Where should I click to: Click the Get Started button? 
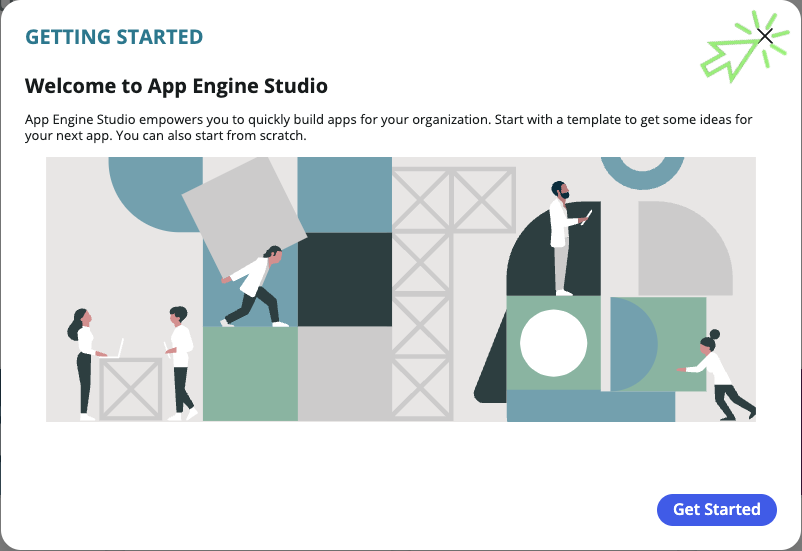(x=716, y=509)
